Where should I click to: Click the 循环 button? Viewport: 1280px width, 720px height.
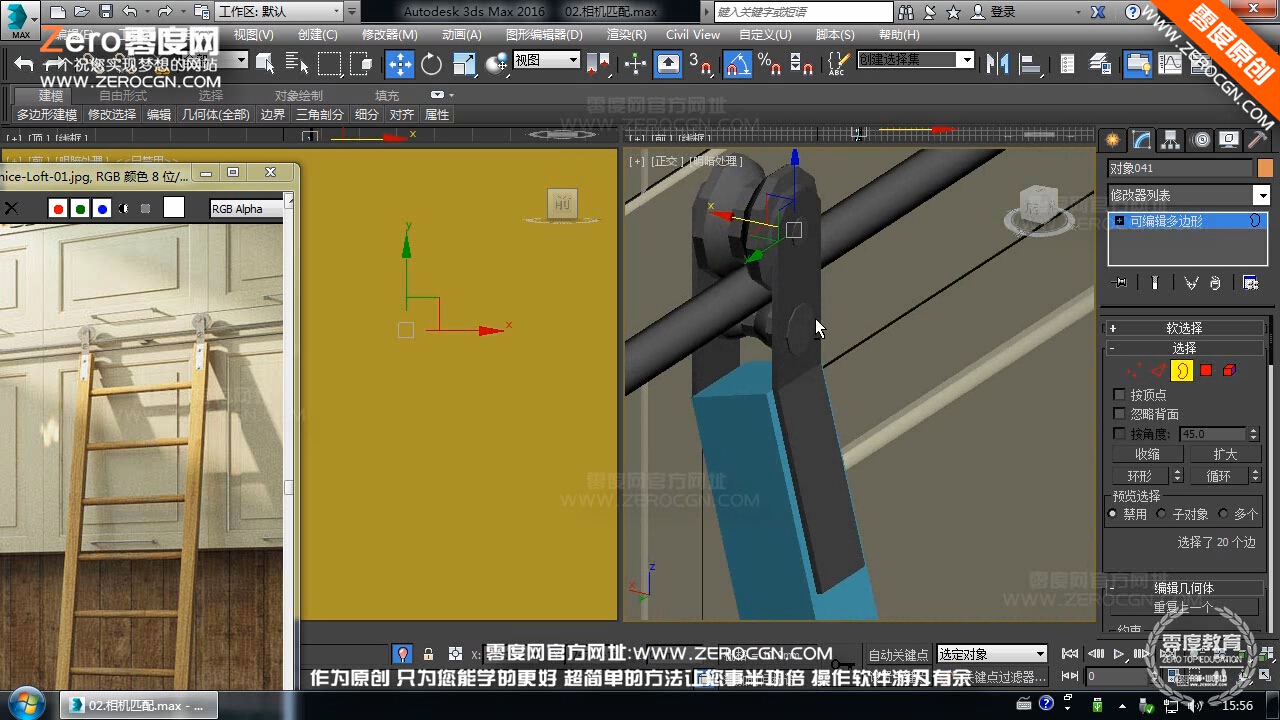1219,476
